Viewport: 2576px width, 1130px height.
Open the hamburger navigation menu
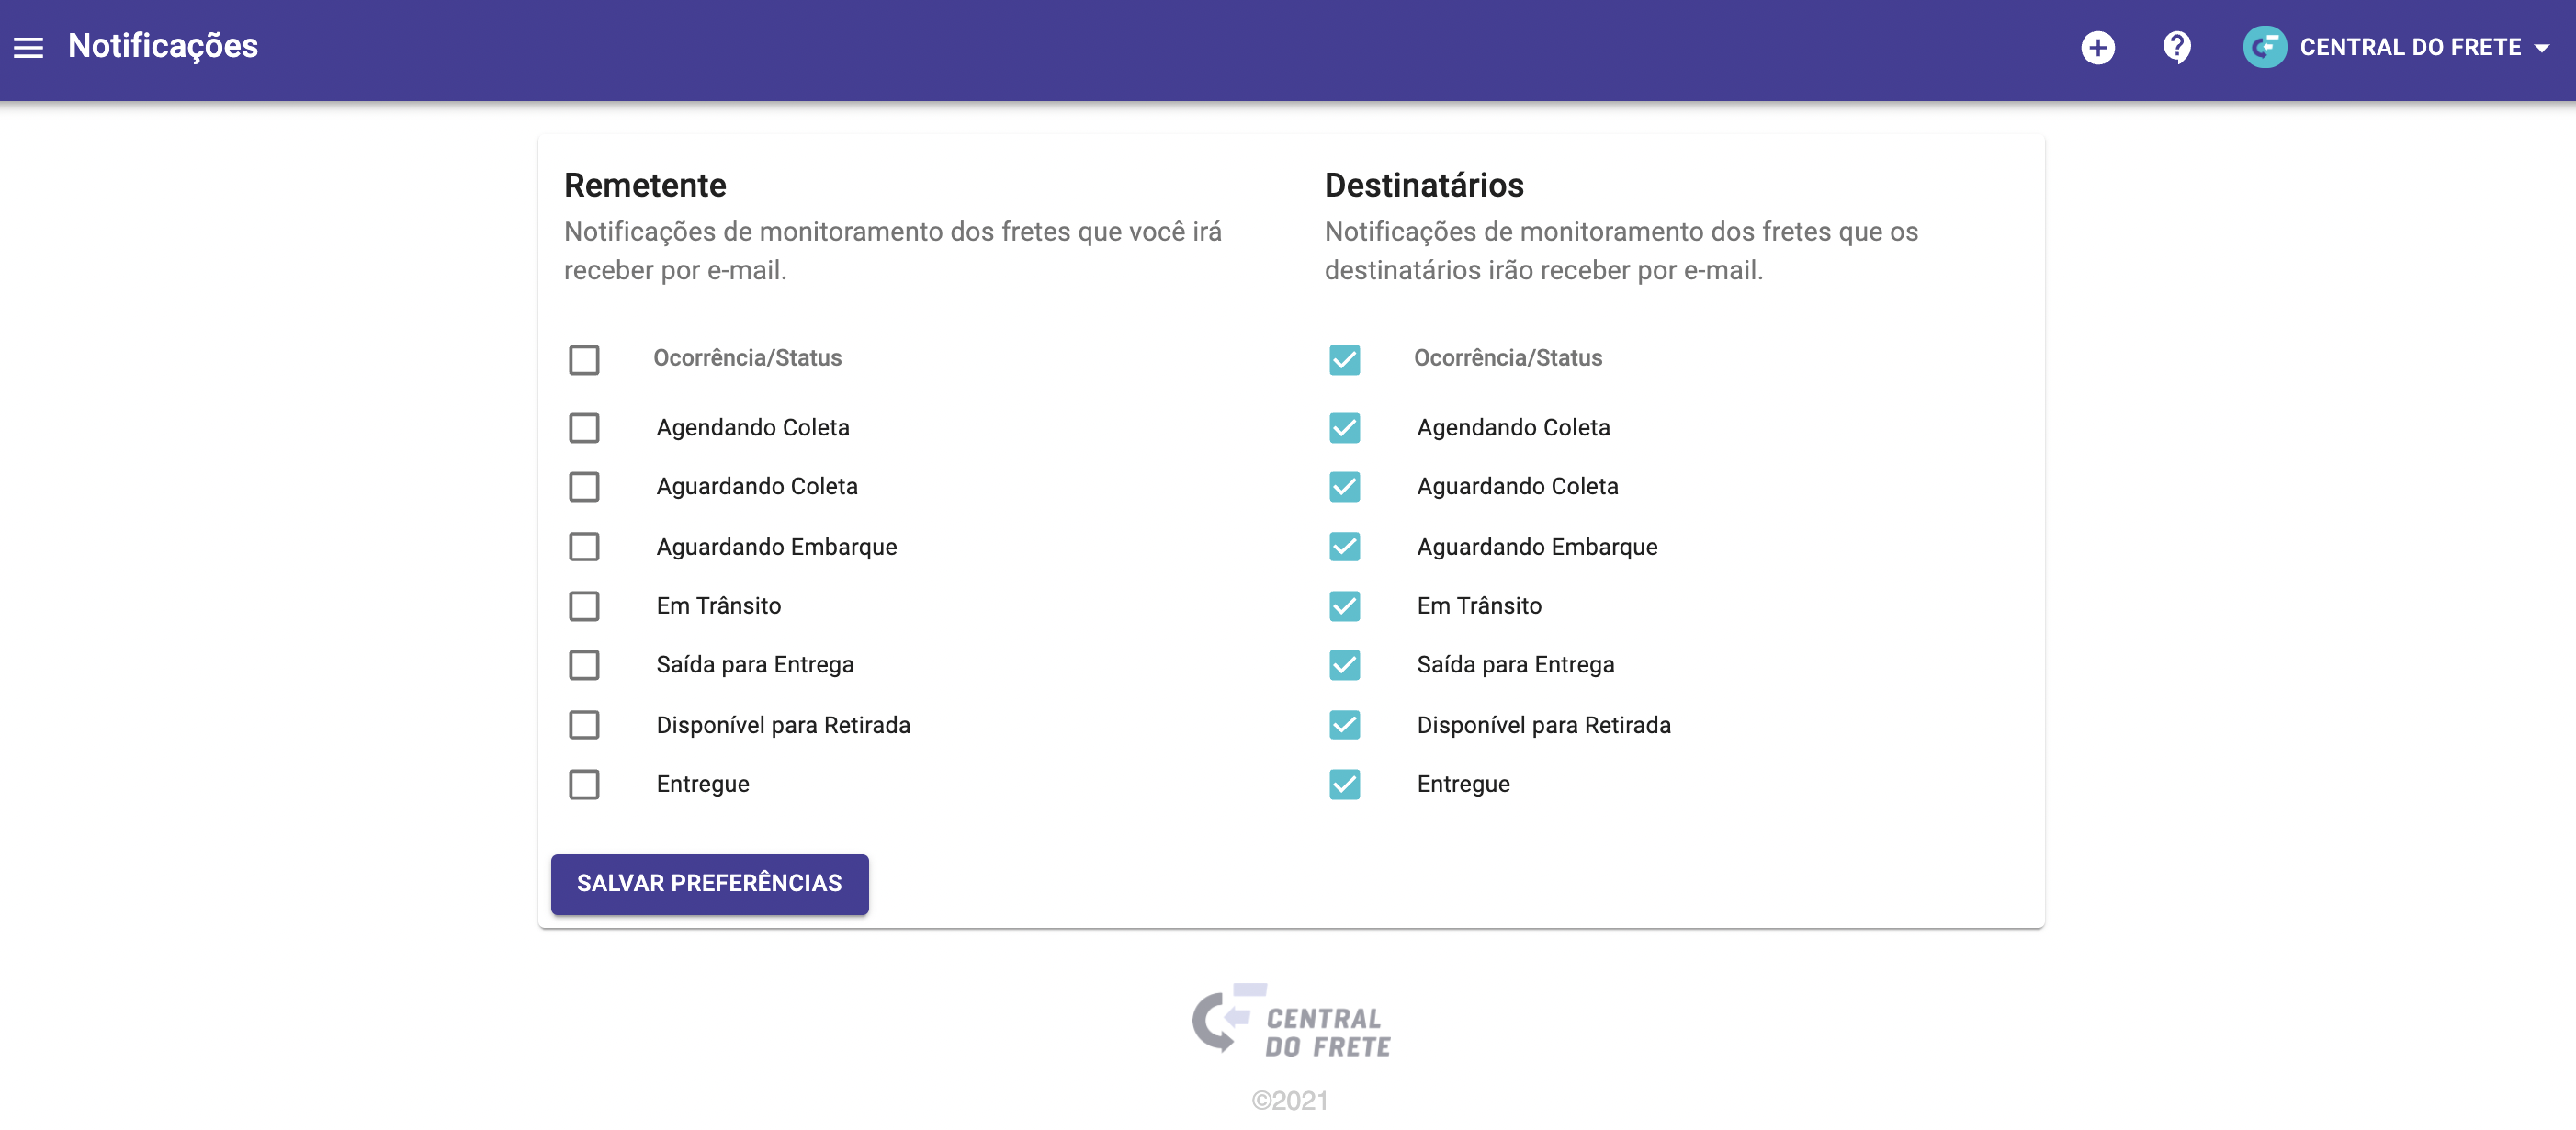pos(28,47)
